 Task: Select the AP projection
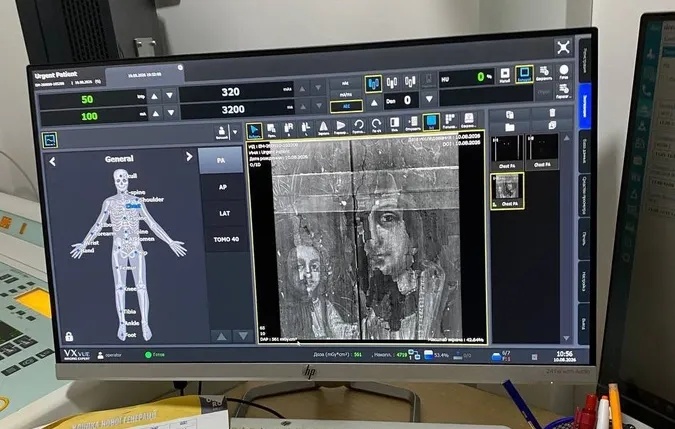(x=223, y=187)
